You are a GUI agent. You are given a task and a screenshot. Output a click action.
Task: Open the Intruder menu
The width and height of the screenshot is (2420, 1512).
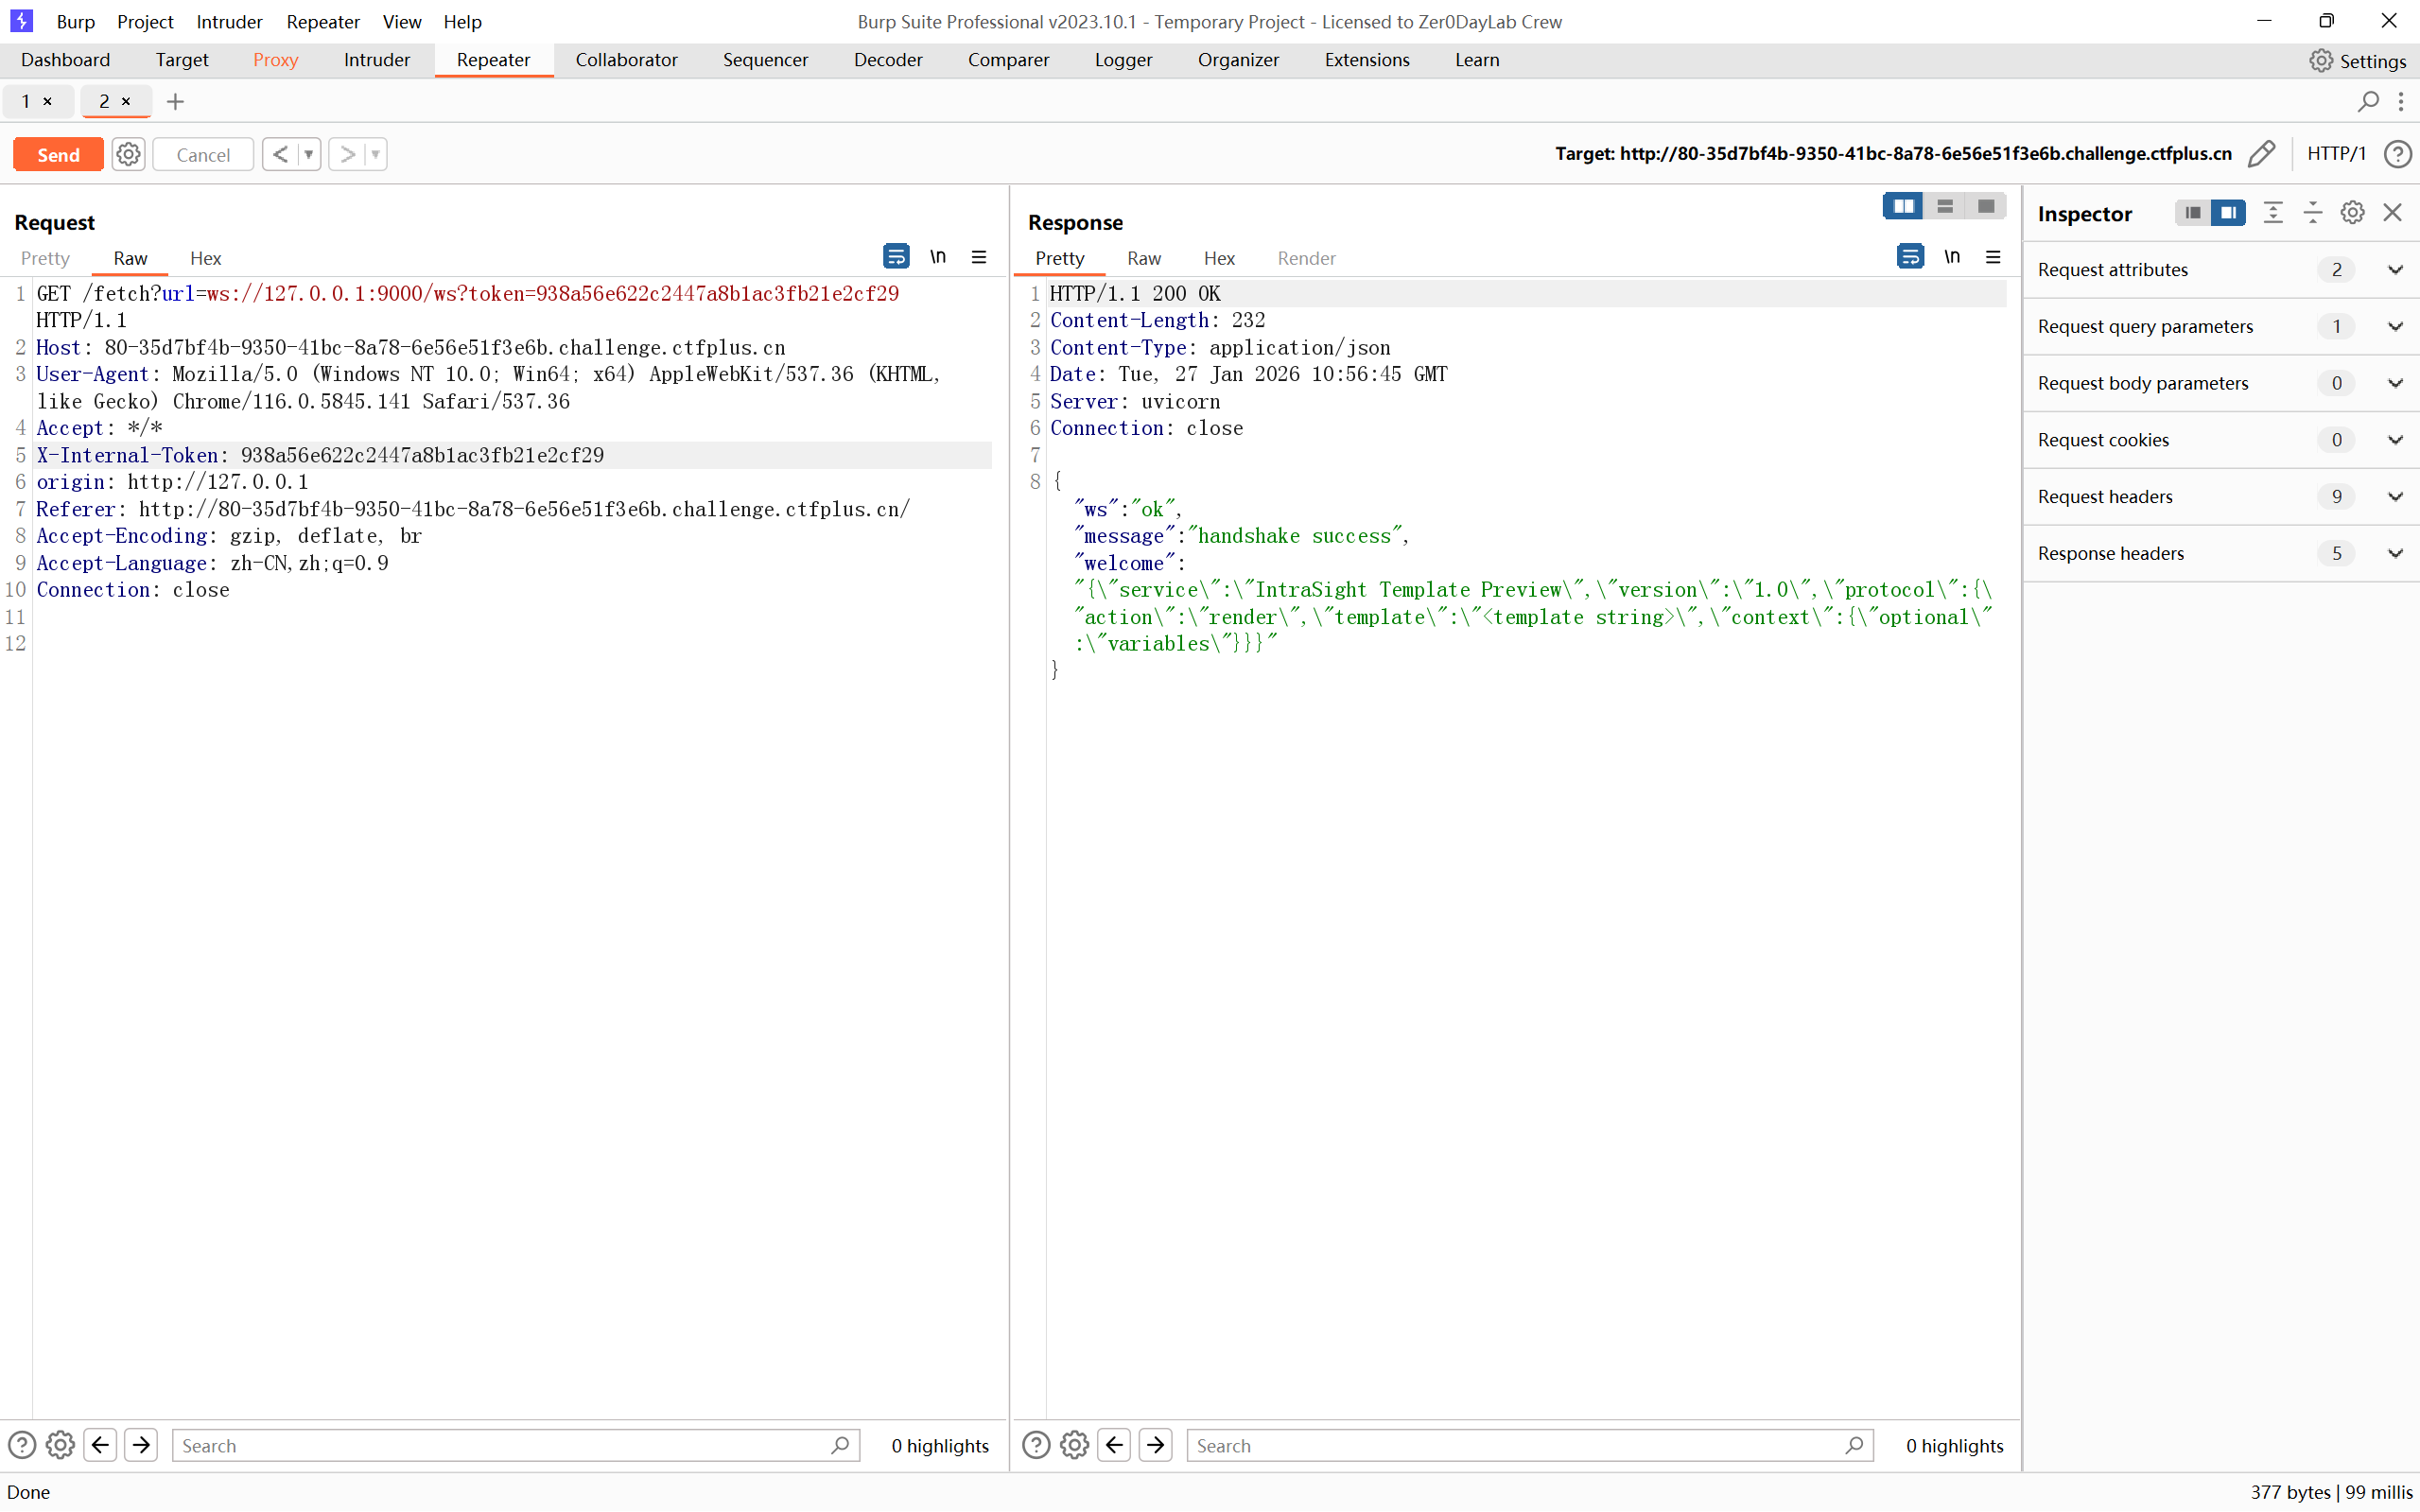coord(229,21)
